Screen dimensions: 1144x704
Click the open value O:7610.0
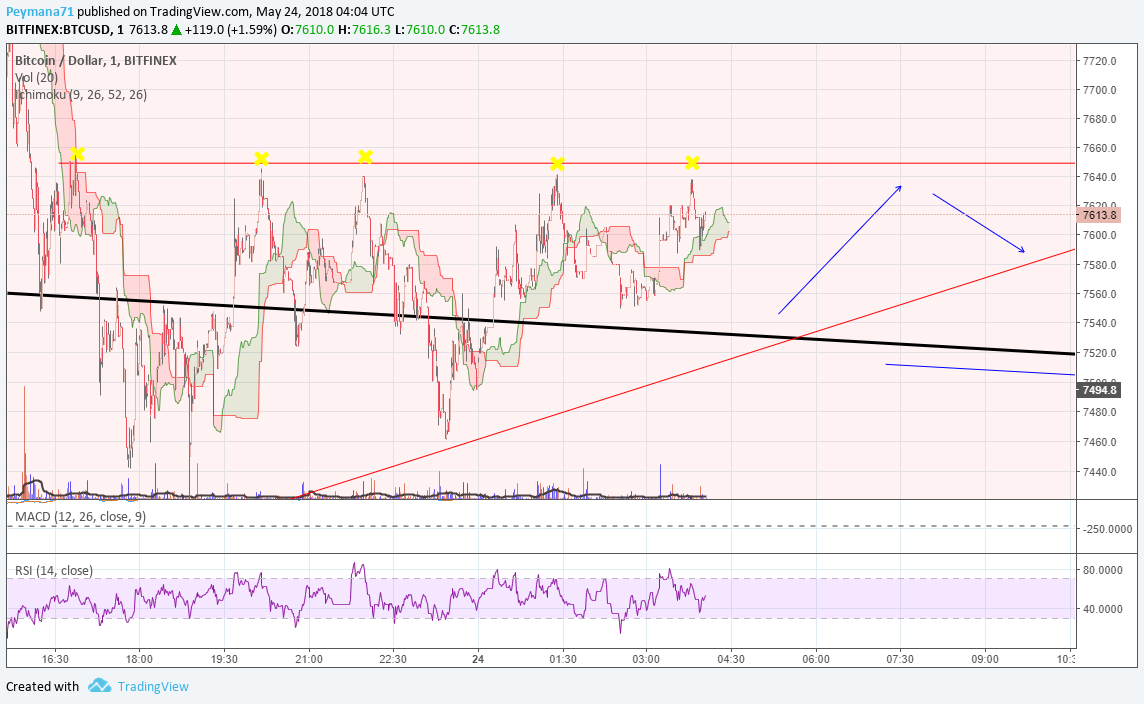tap(307, 30)
